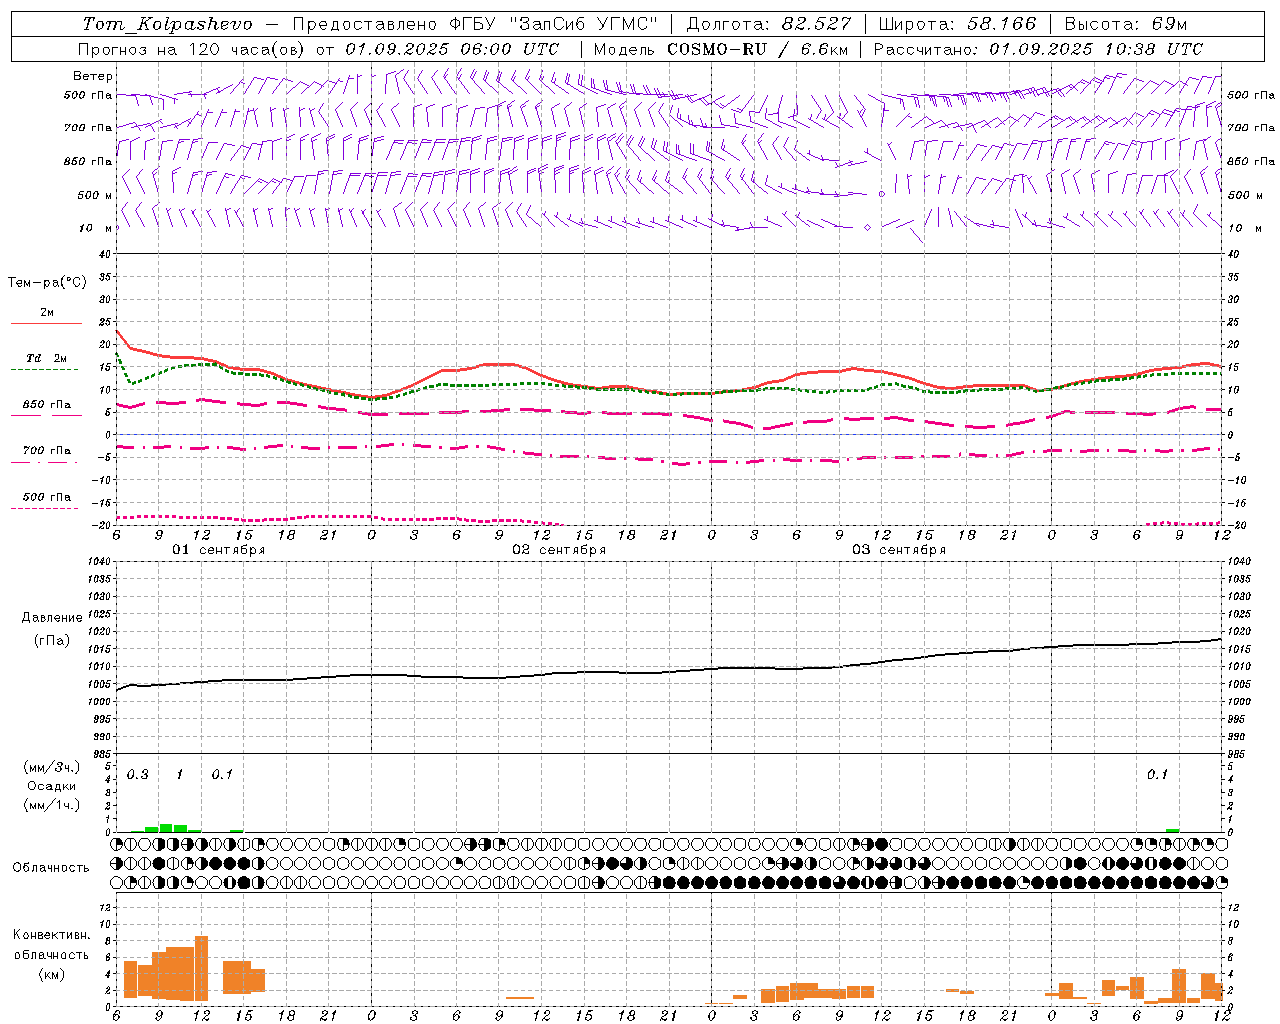
Task: Click the calculation time Рассчитано: 01.09.2025 10:38 UTC
Action: point(1038,49)
